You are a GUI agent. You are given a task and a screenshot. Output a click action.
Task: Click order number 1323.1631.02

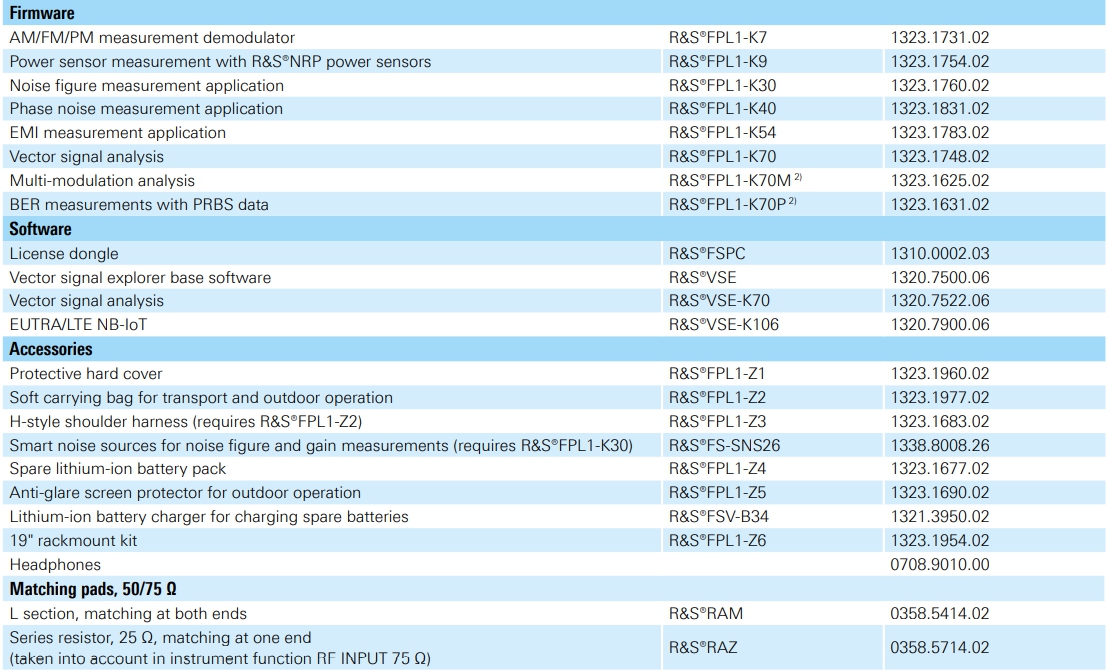[x=940, y=205]
